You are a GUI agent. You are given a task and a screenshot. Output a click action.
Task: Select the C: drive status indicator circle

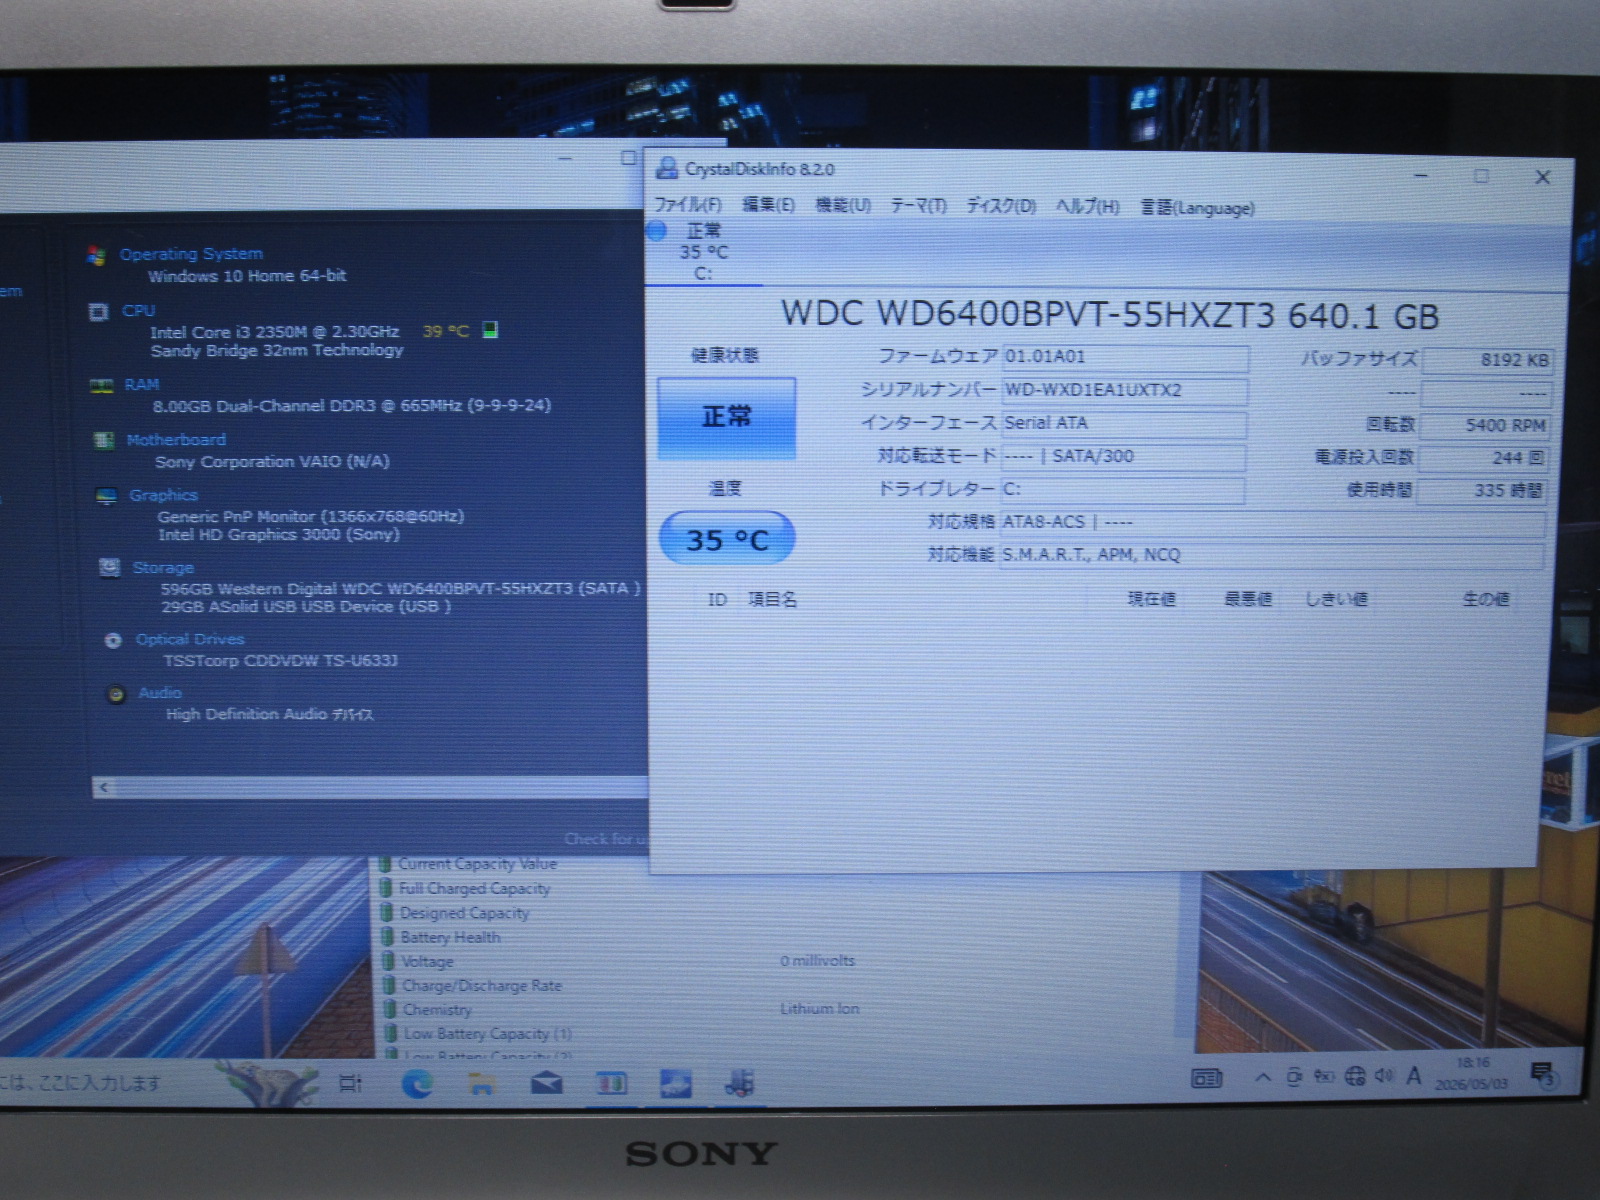657,231
